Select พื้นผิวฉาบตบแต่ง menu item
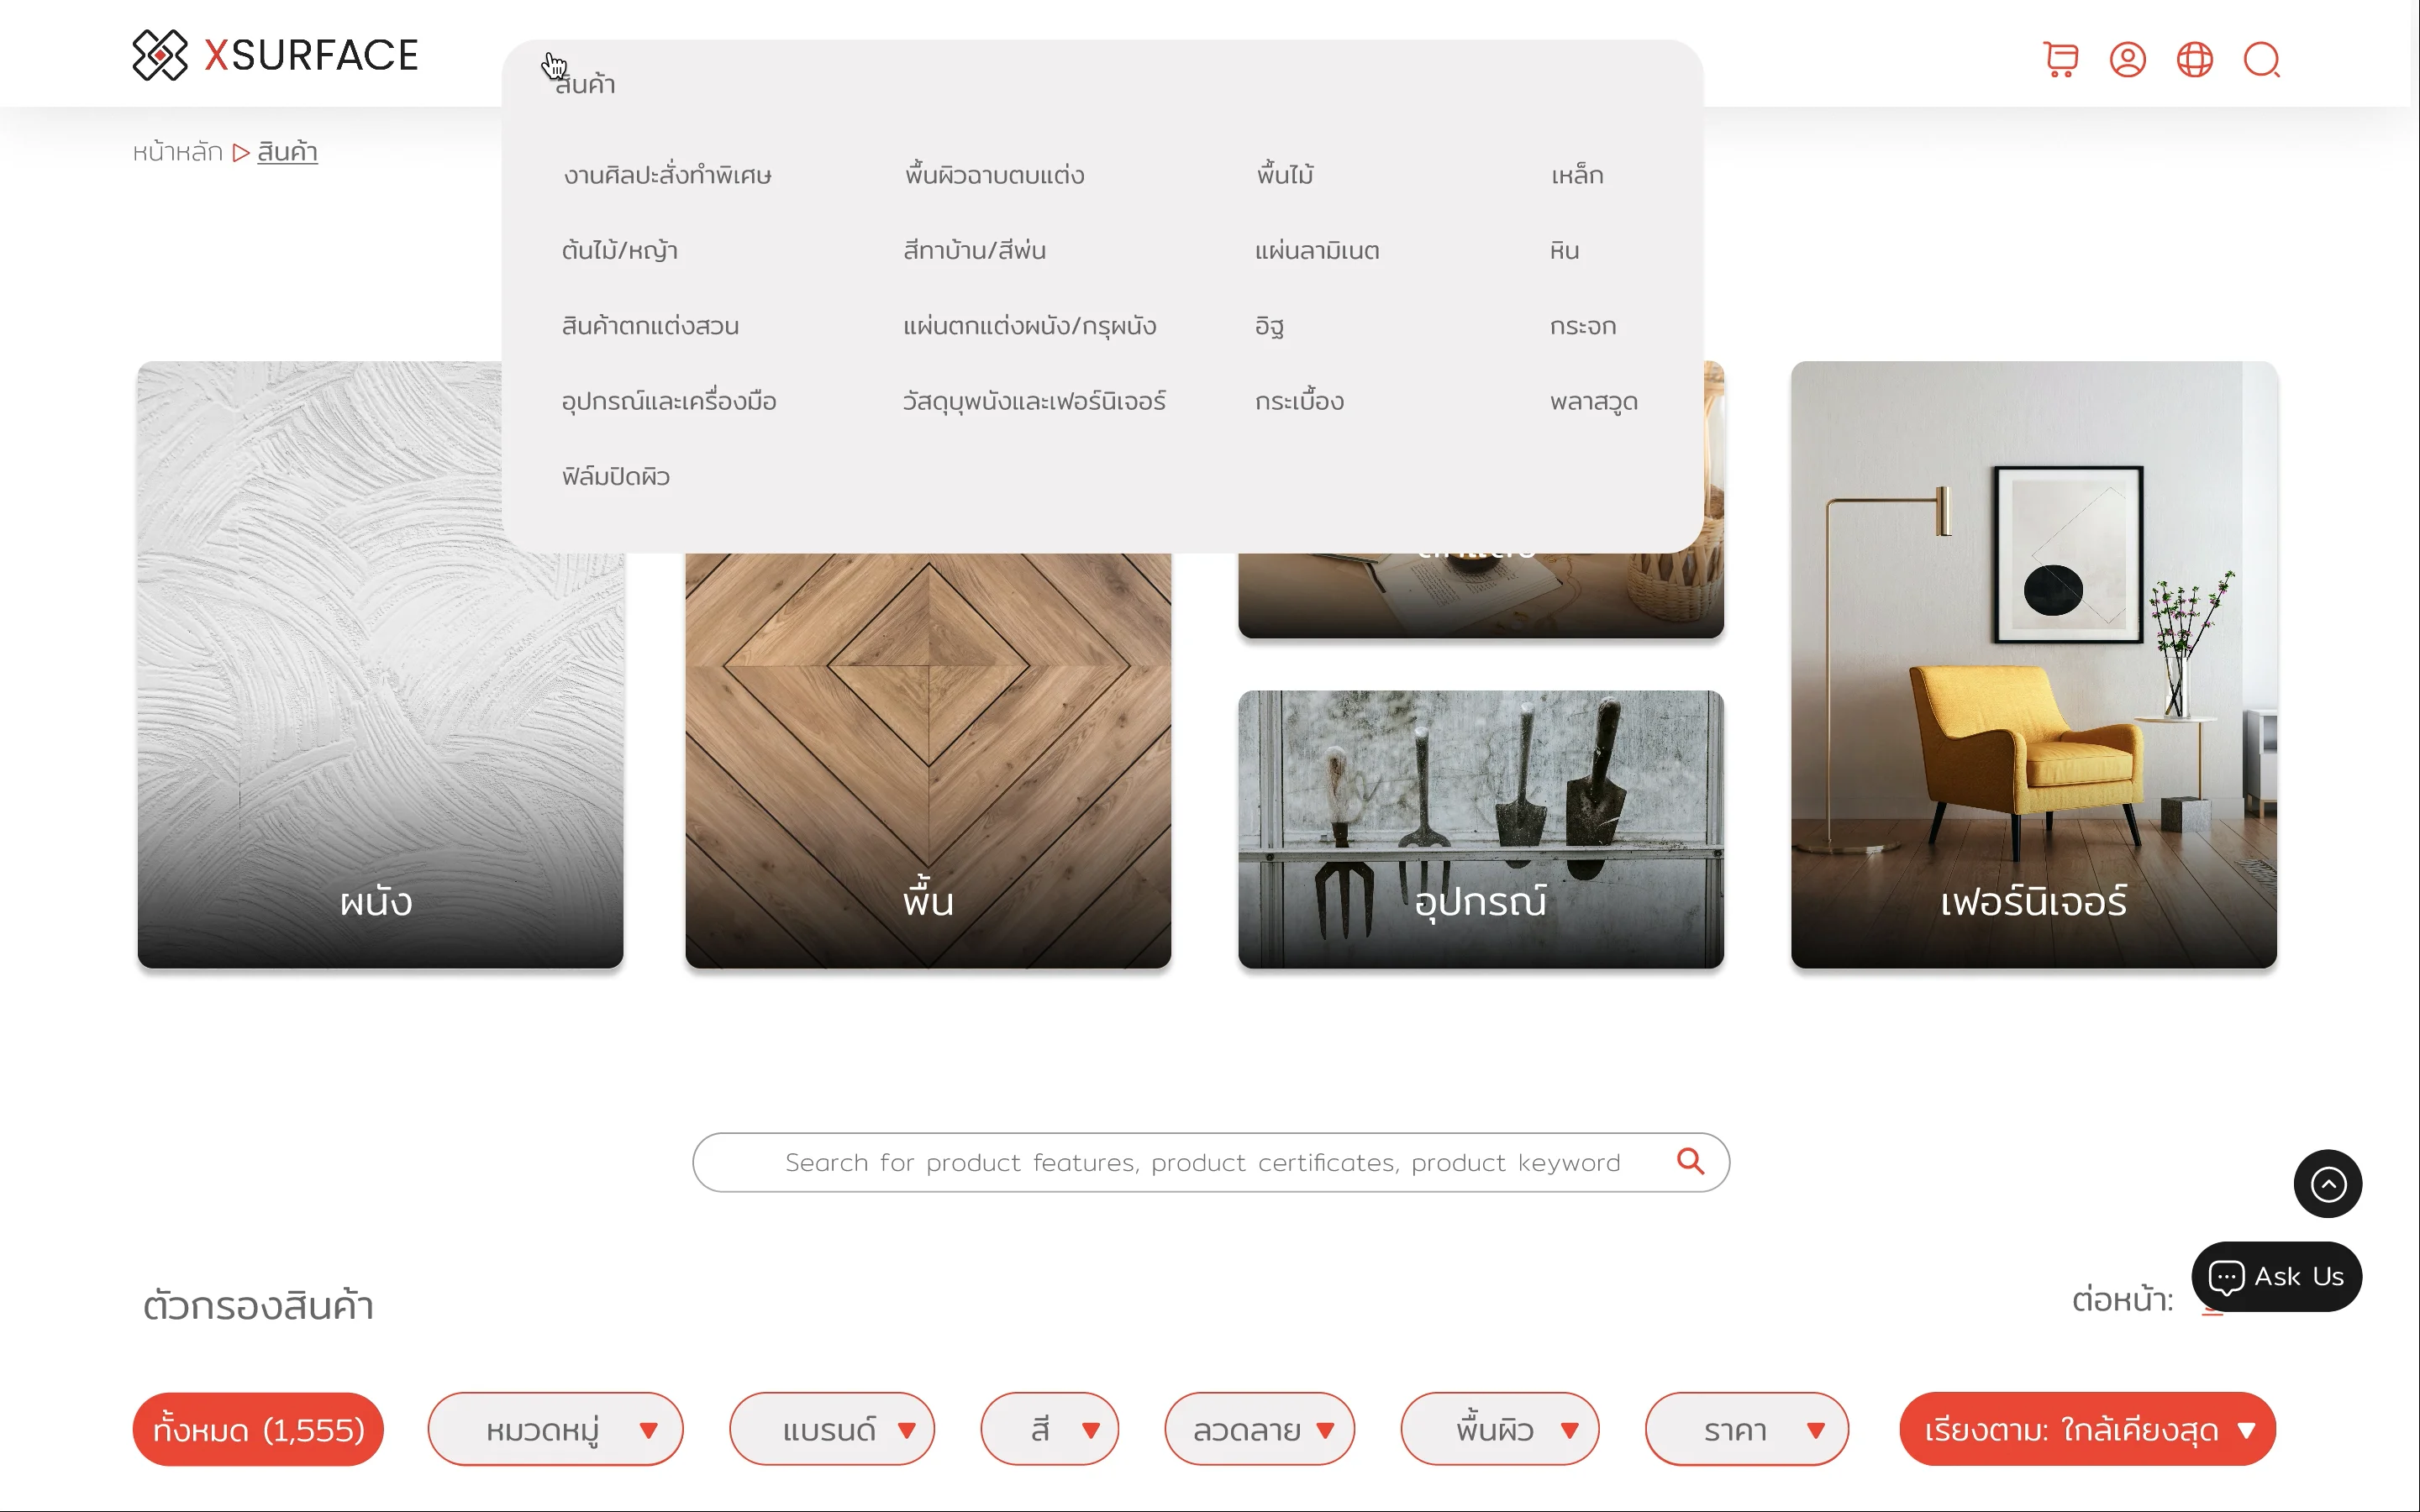 994,175
